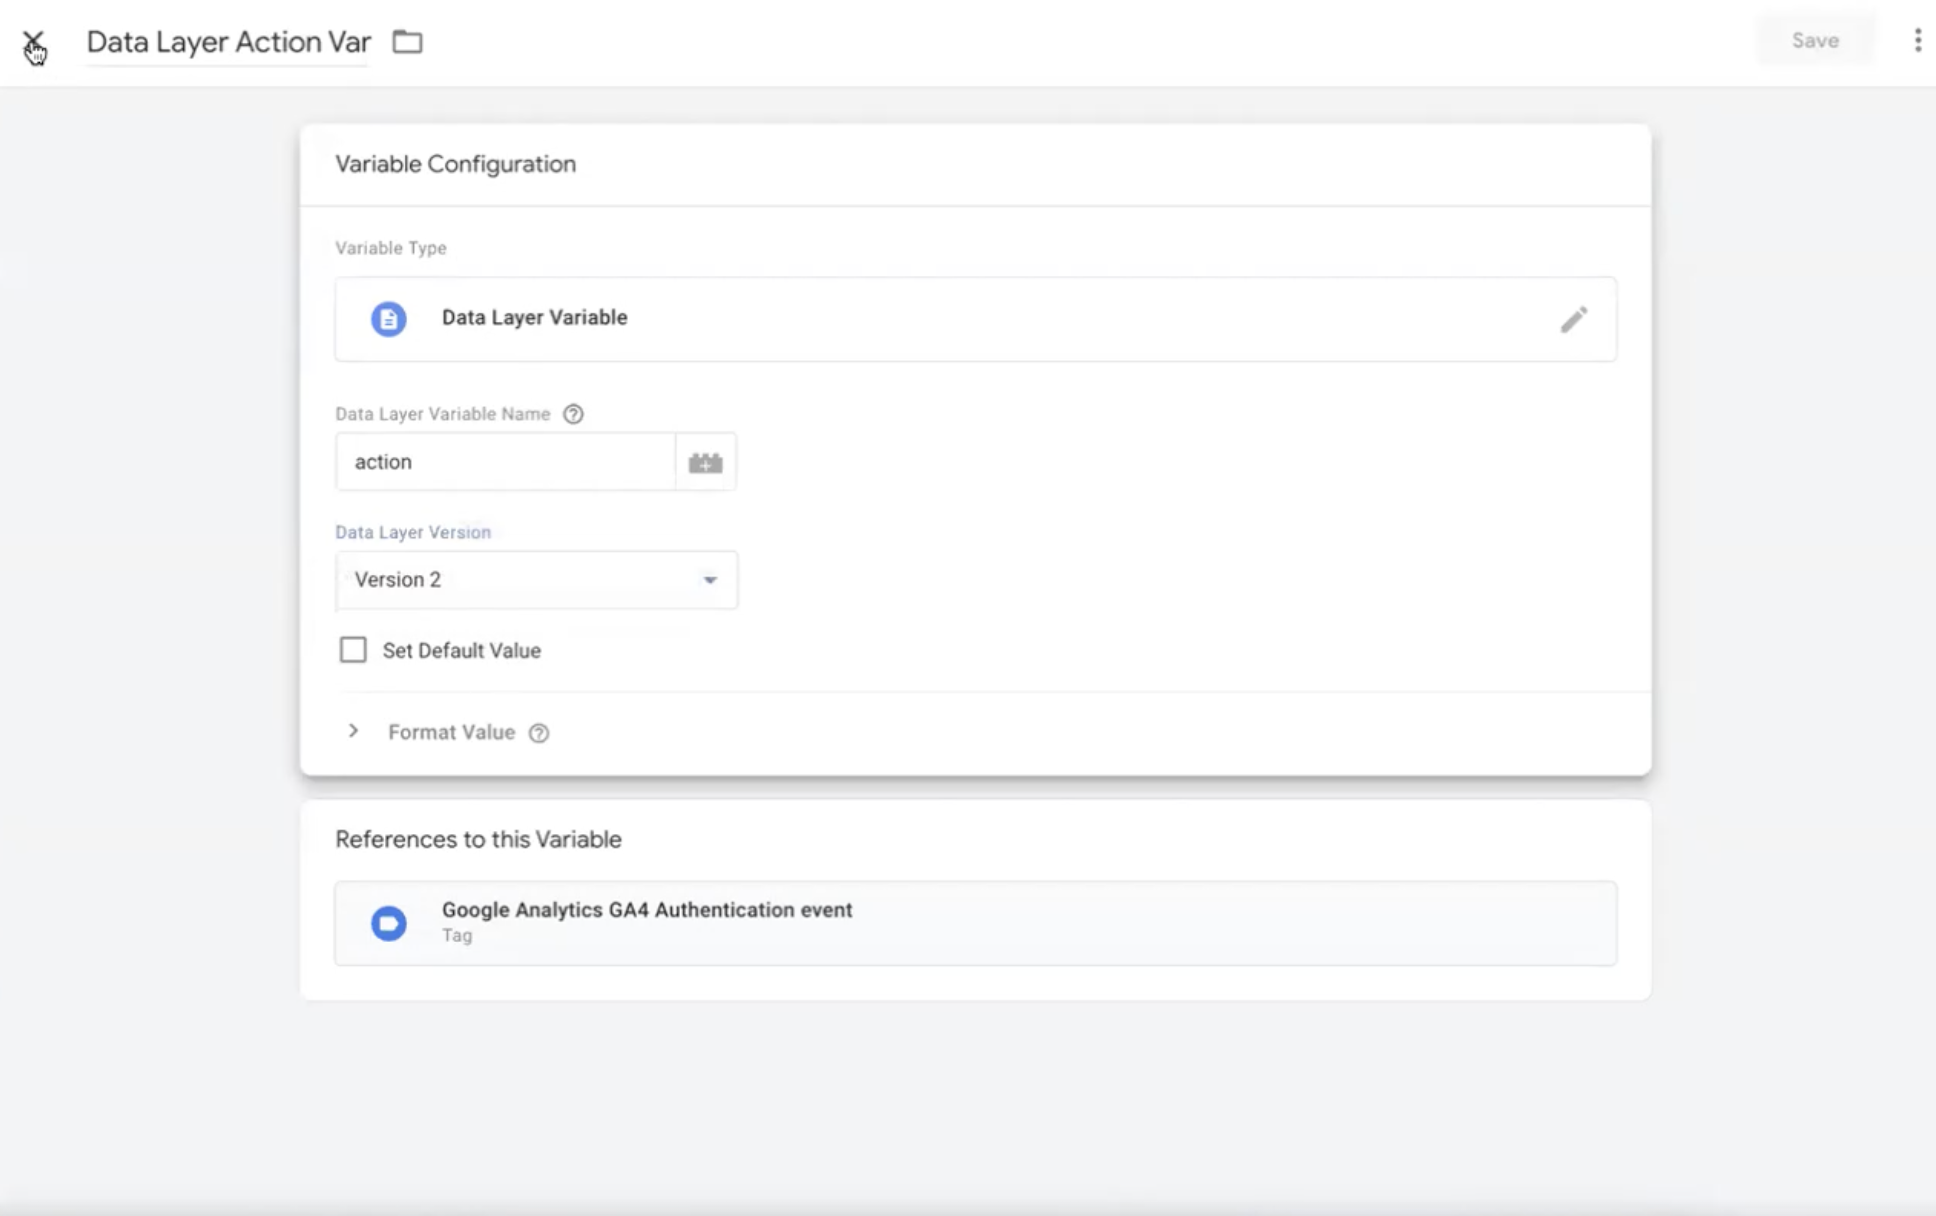Click the Format Value label text
Screen dimensions: 1936x1216
(451, 732)
